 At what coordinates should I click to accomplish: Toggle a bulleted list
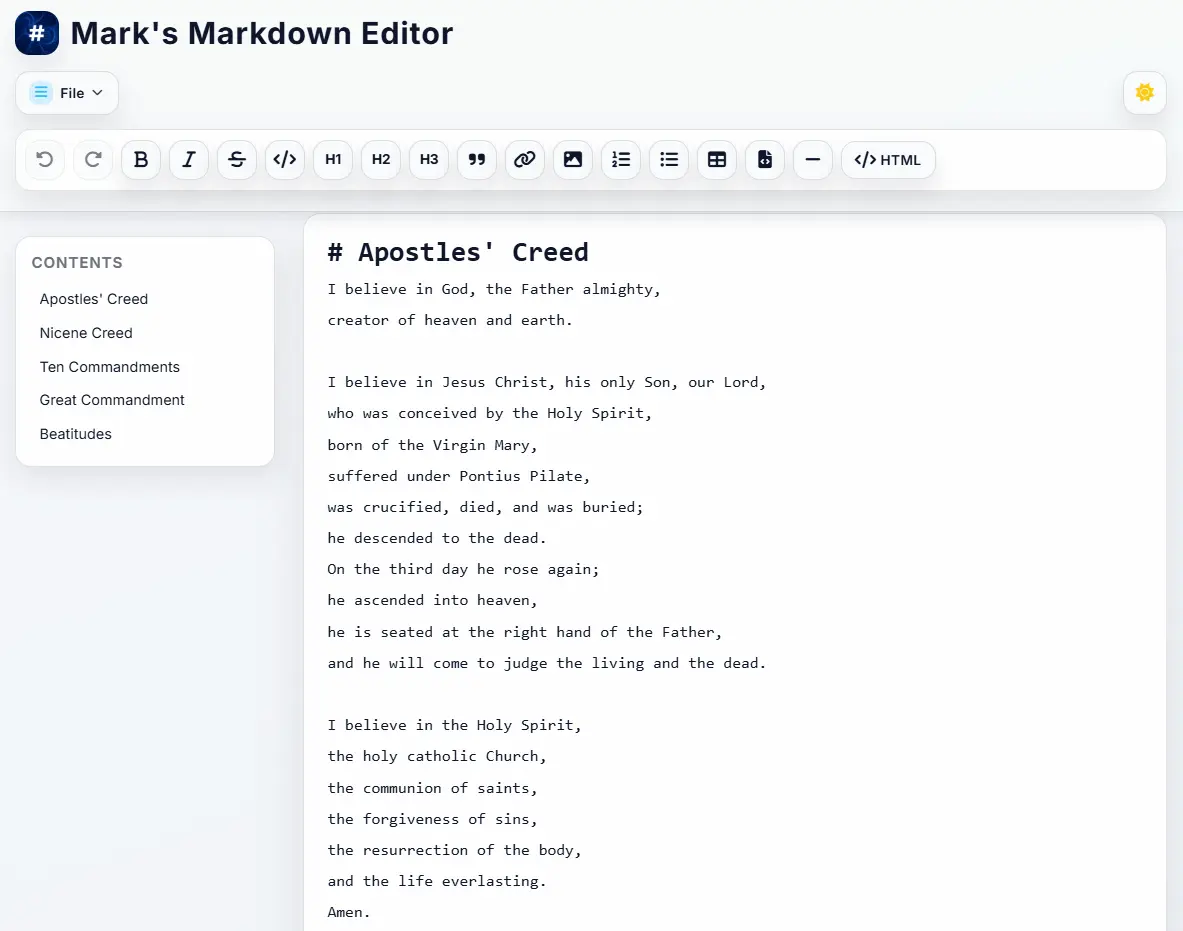click(668, 160)
